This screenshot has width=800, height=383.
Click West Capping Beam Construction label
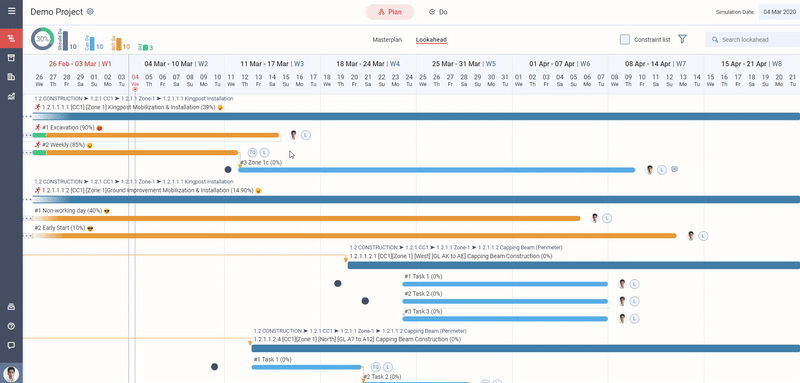(451, 256)
